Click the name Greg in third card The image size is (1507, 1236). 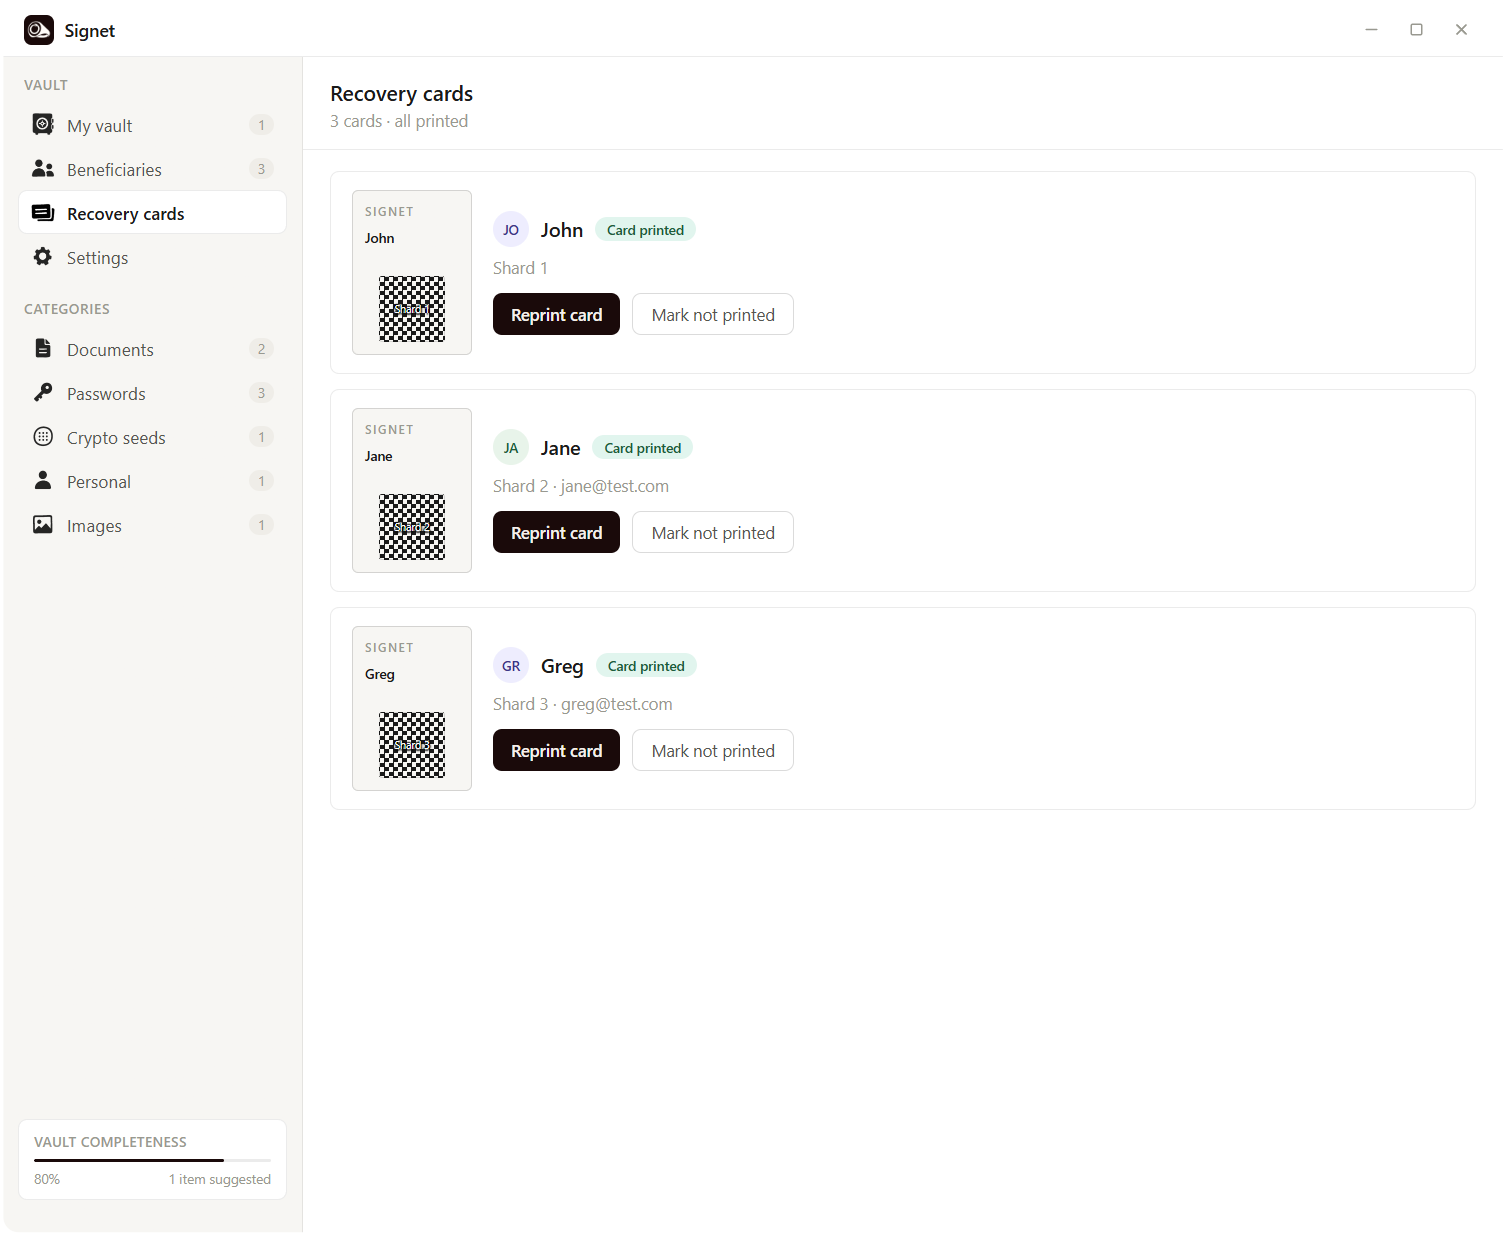[x=562, y=666]
